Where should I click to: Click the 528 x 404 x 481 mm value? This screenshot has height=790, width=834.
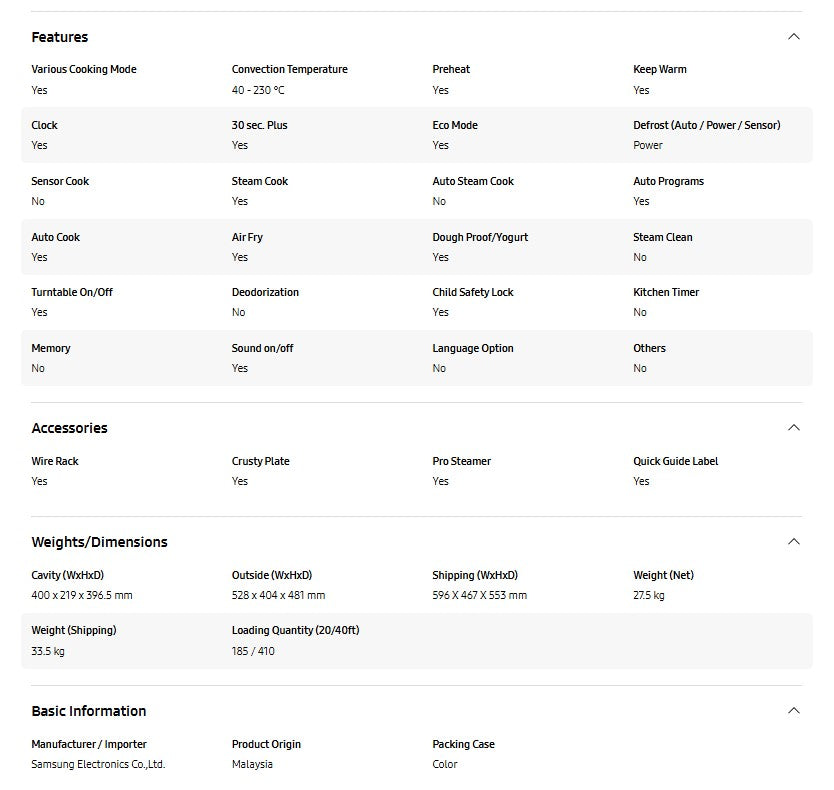click(278, 595)
